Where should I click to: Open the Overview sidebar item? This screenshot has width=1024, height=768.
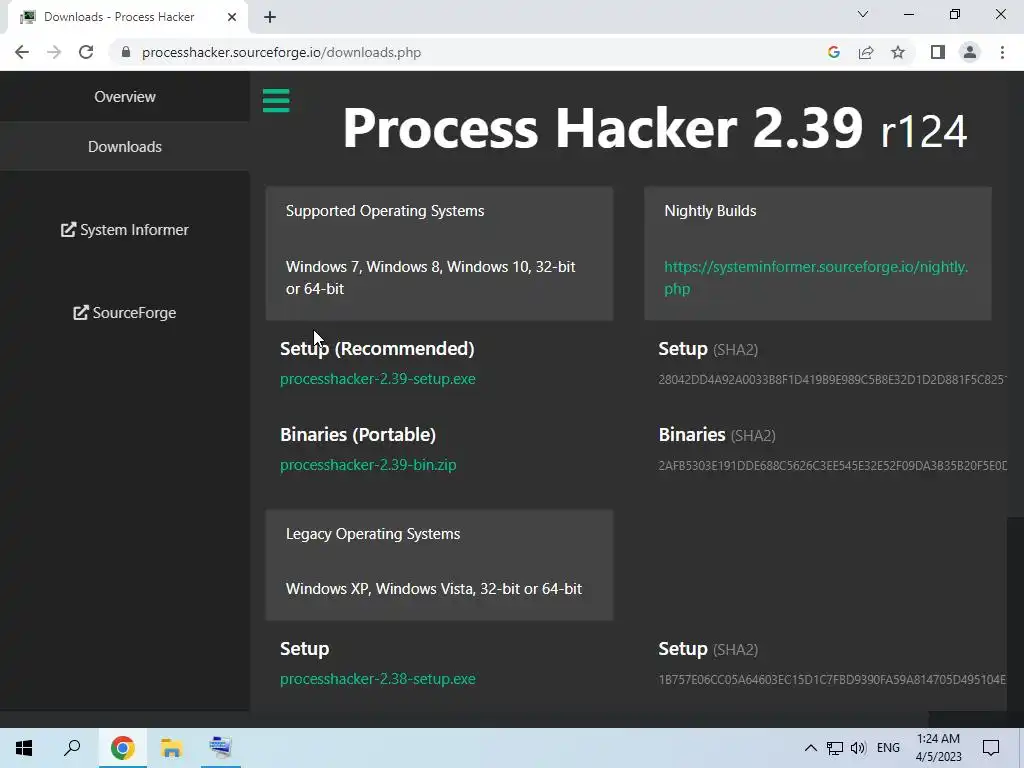(x=125, y=97)
